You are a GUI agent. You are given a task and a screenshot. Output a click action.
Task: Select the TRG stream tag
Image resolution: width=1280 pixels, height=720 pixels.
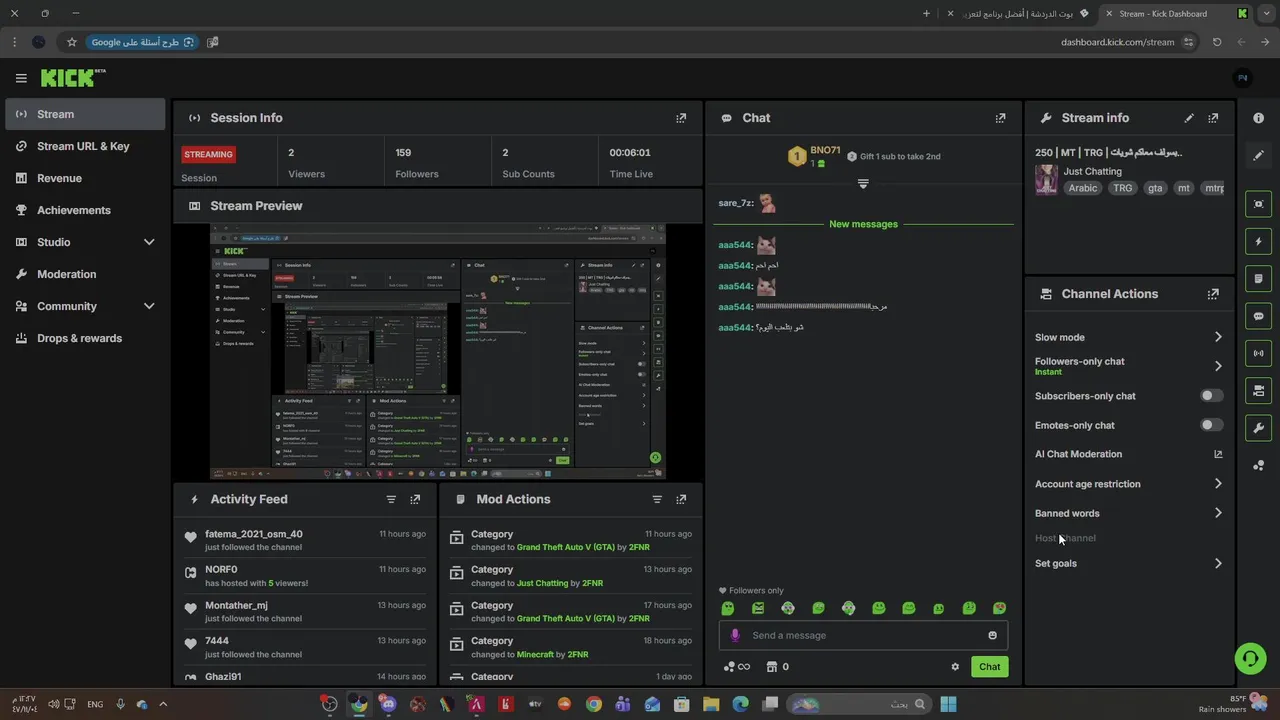point(1123,188)
